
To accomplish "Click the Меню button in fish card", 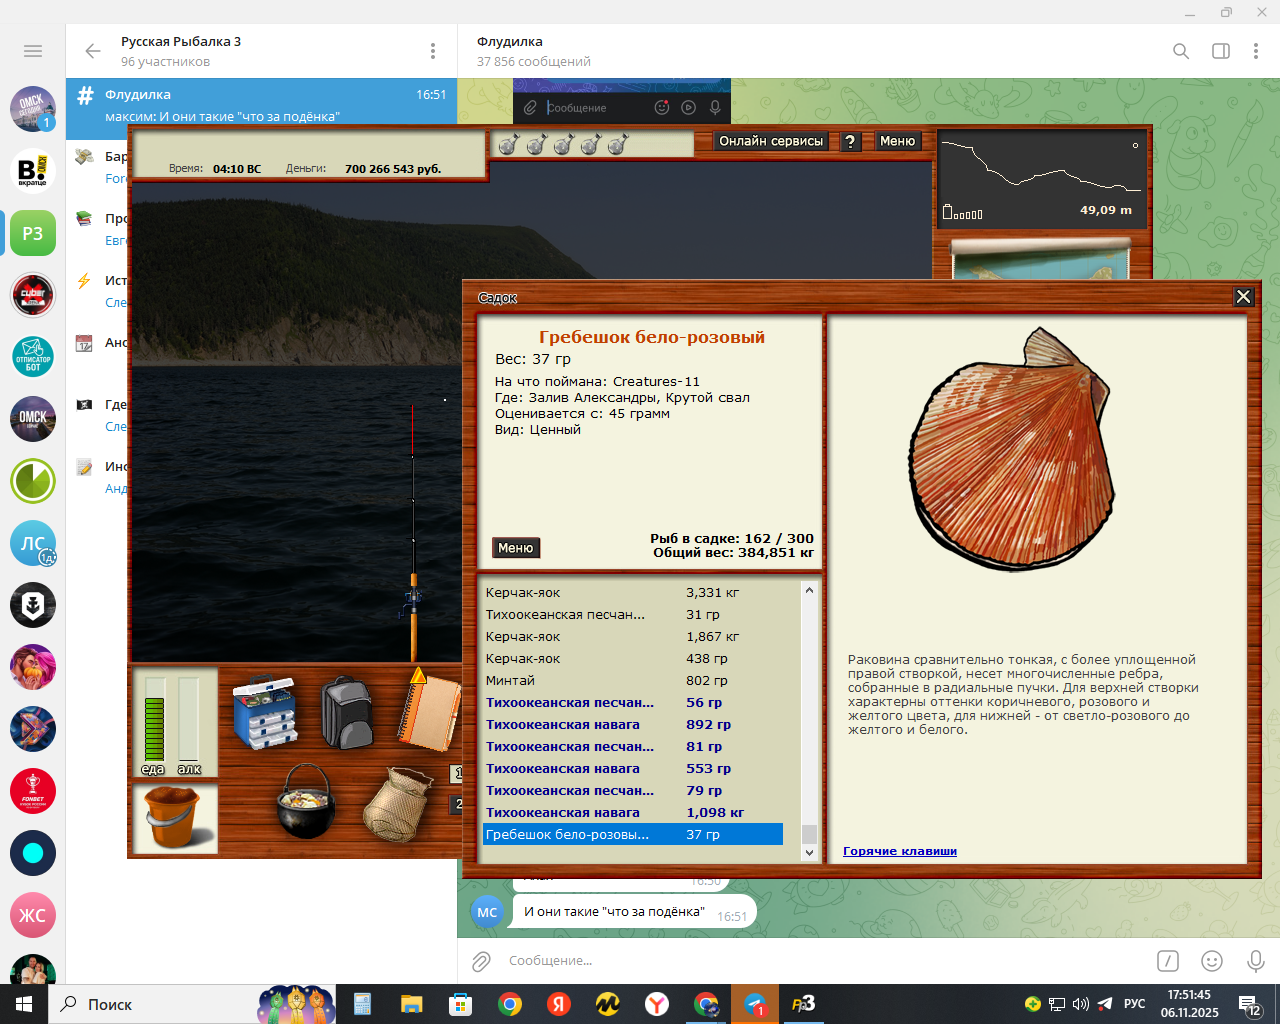I will pyautogui.click(x=516, y=548).
